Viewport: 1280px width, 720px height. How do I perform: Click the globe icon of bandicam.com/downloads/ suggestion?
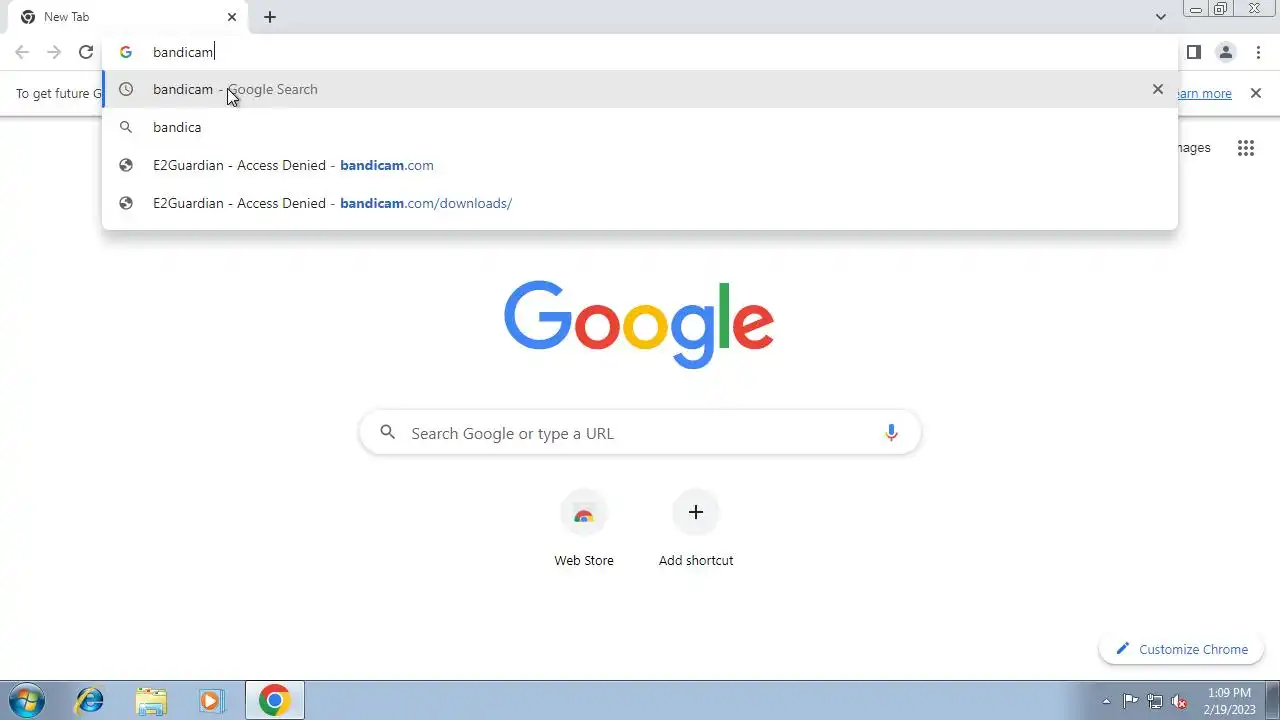[126, 203]
